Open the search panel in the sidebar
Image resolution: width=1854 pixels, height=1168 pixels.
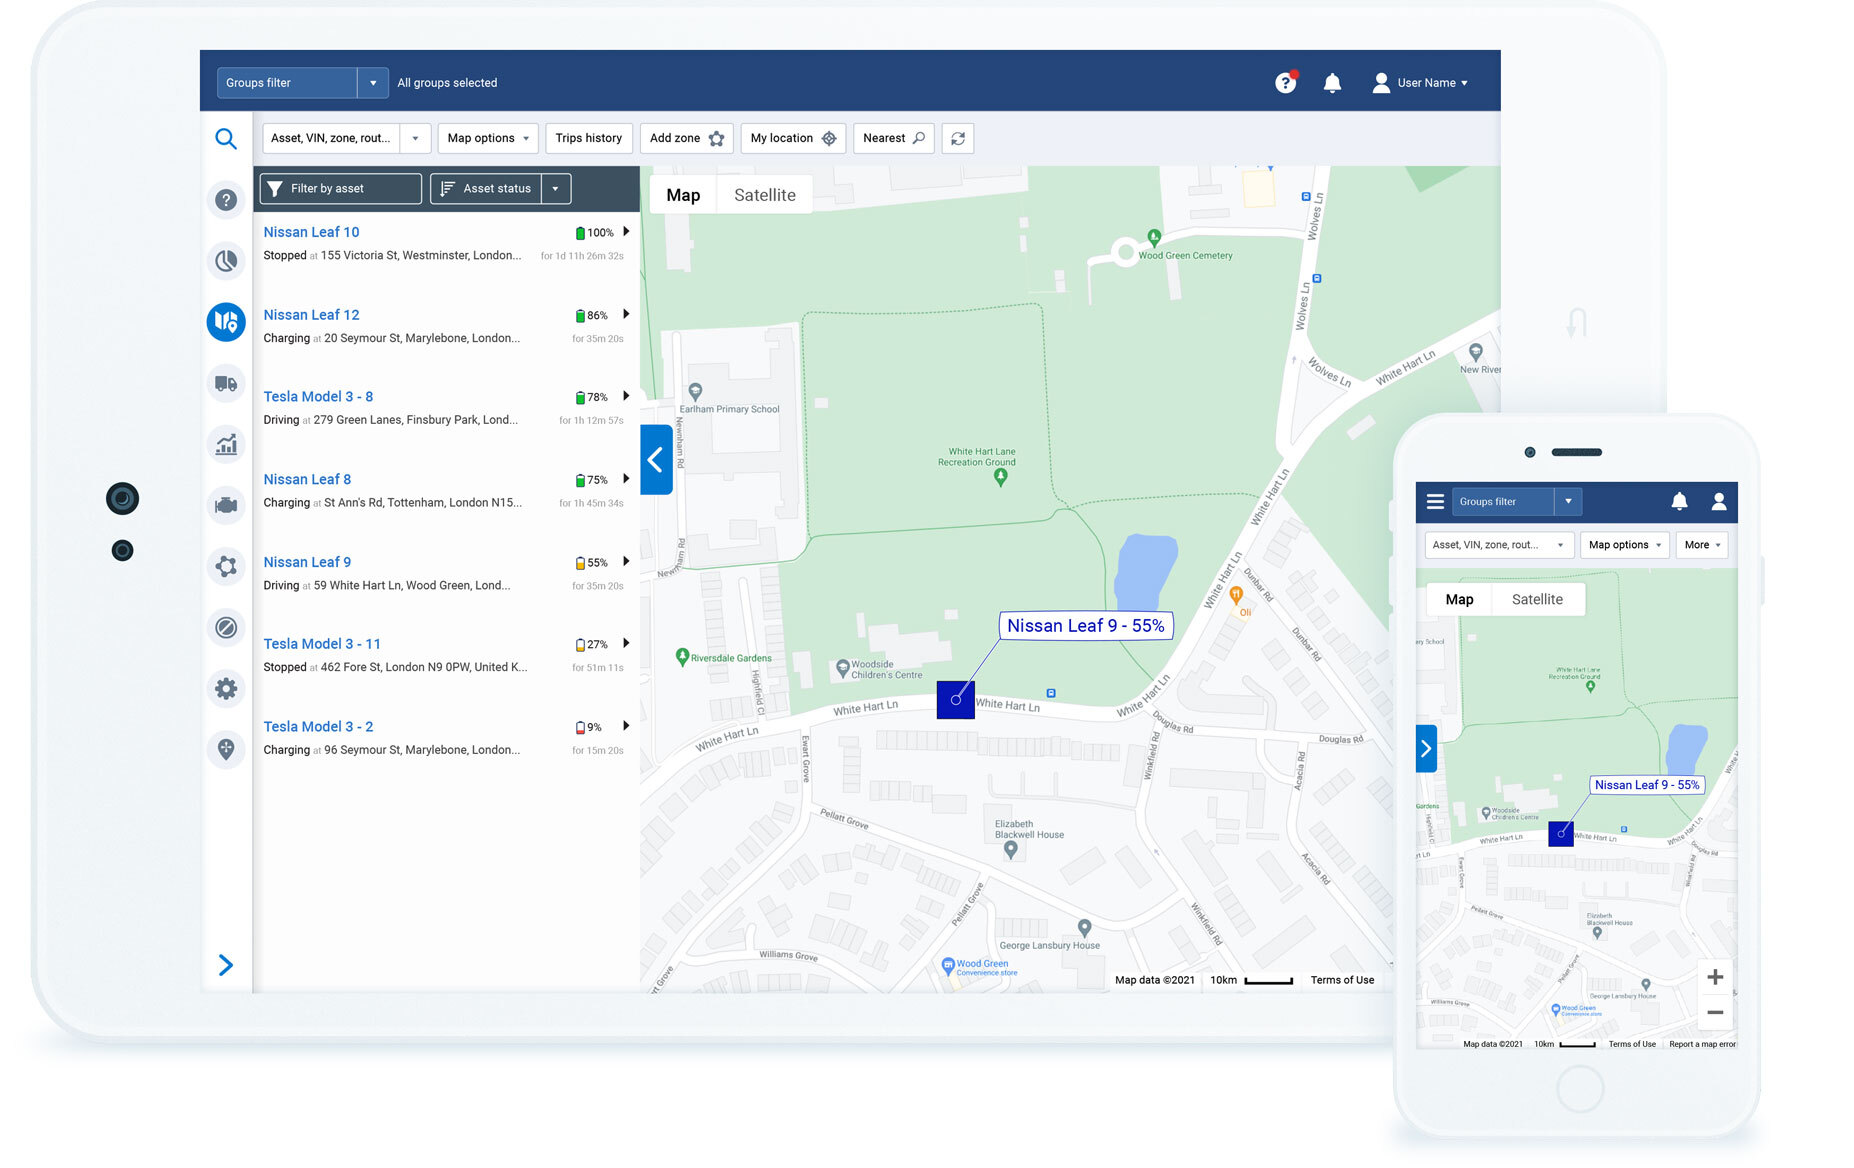click(226, 138)
